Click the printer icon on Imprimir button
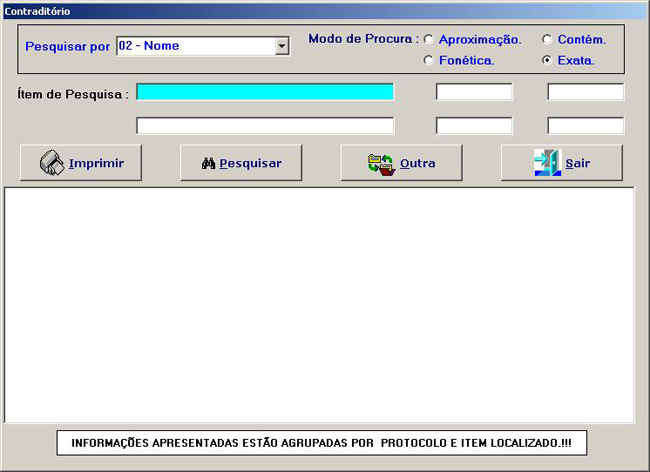Viewport: 650px width, 472px height. pos(52,162)
